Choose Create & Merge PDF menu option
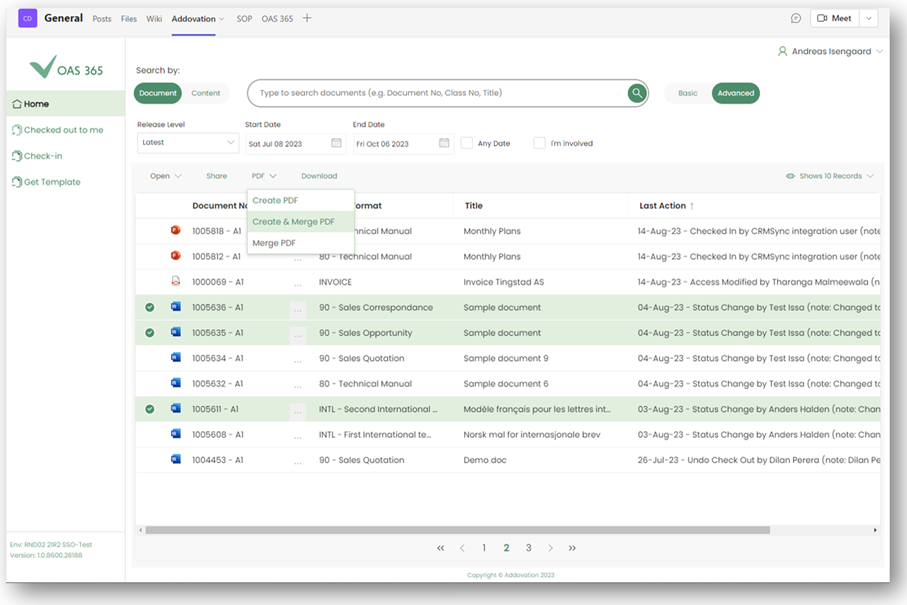This screenshot has height=605, width=907. tap(294, 222)
